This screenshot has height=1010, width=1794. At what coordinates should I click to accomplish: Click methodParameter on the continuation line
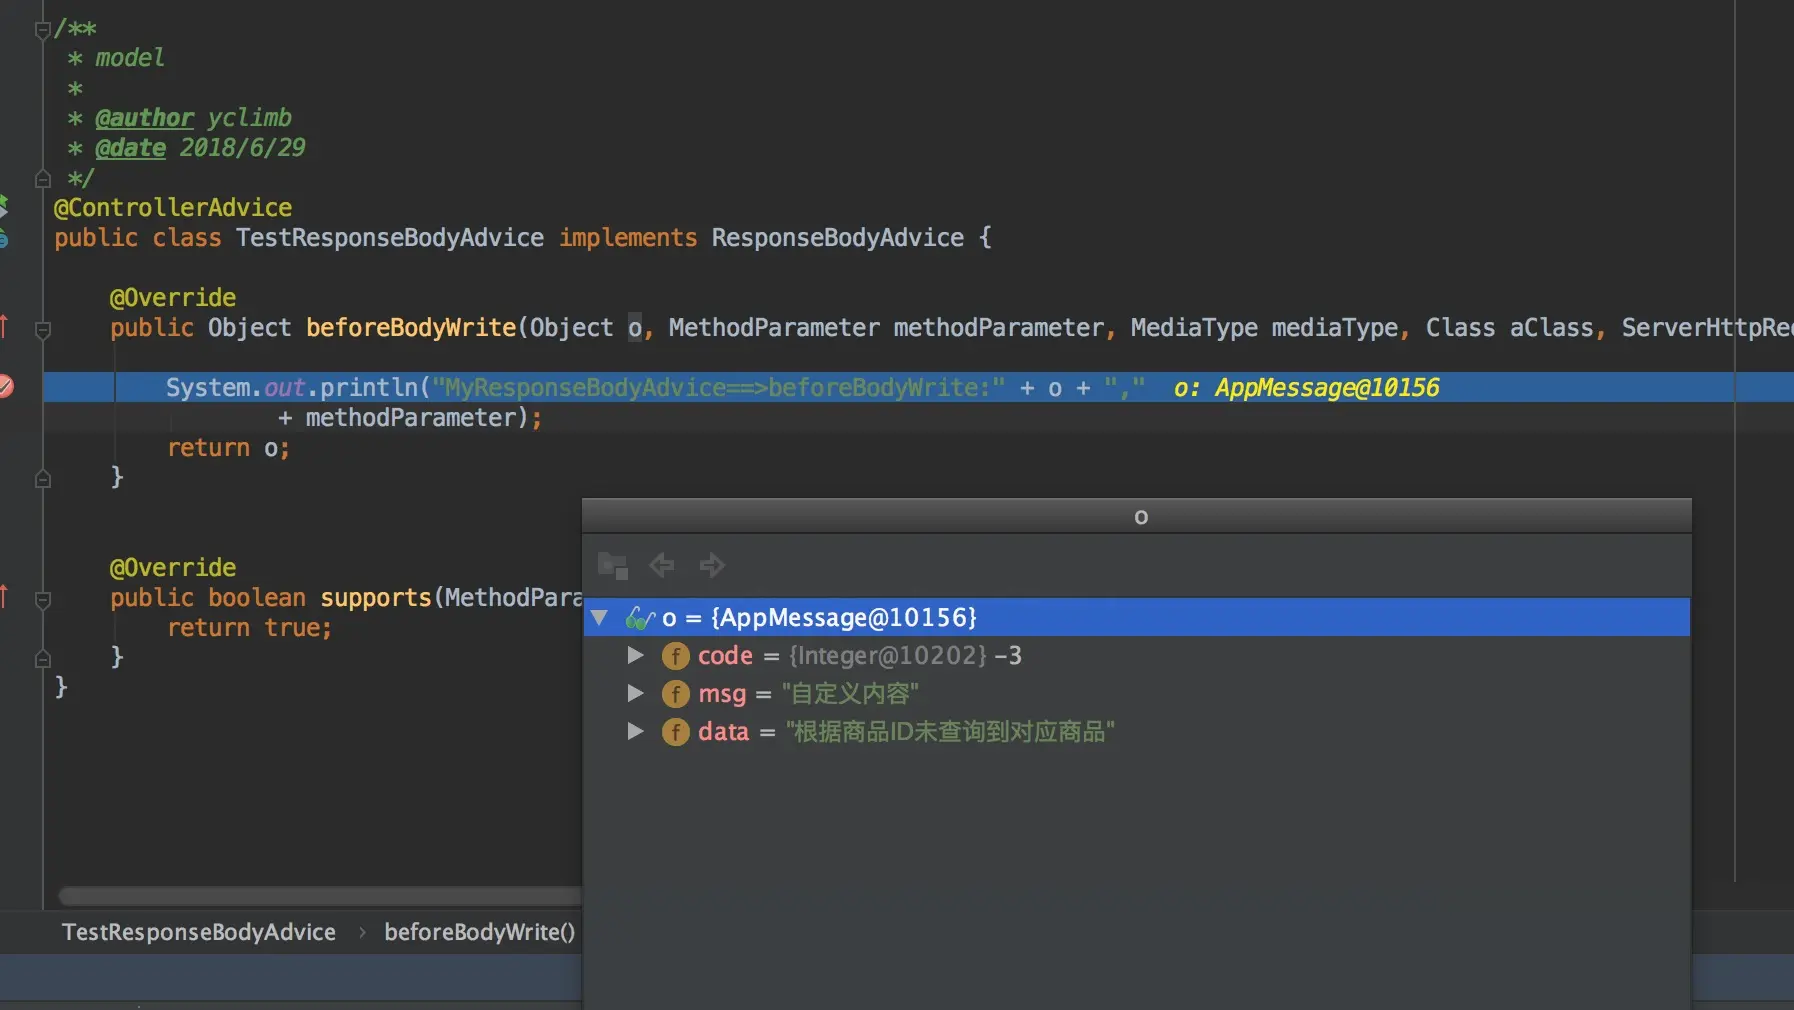pyautogui.click(x=411, y=418)
